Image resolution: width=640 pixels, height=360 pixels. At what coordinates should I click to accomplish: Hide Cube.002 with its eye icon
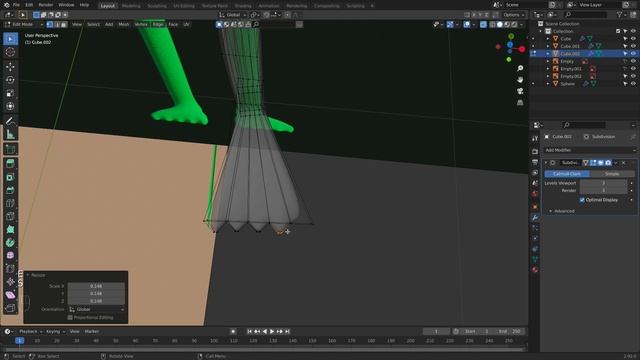[x=633, y=53]
